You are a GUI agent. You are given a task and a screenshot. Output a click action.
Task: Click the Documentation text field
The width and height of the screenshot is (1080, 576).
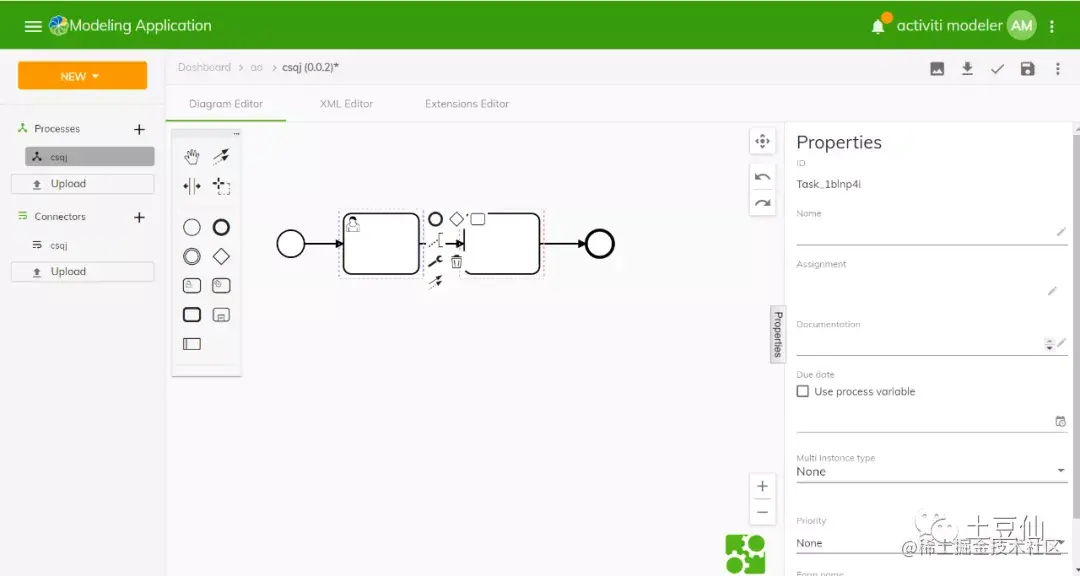pyautogui.click(x=920, y=344)
